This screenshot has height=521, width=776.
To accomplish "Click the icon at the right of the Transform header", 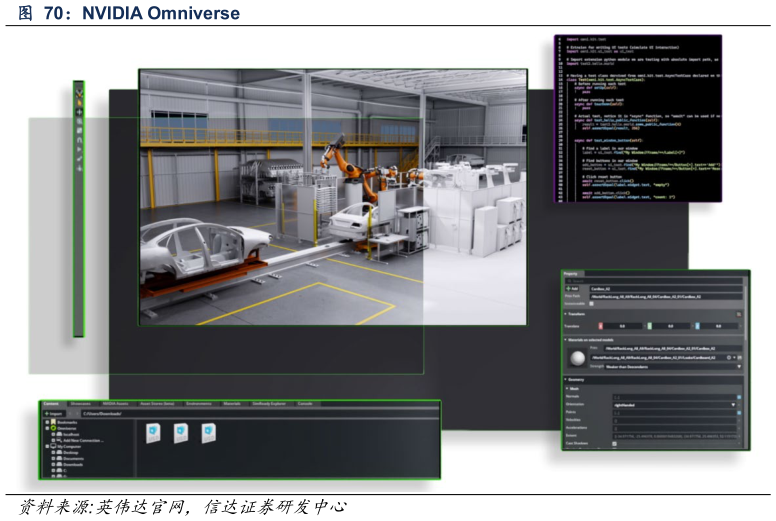I will [x=739, y=314].
